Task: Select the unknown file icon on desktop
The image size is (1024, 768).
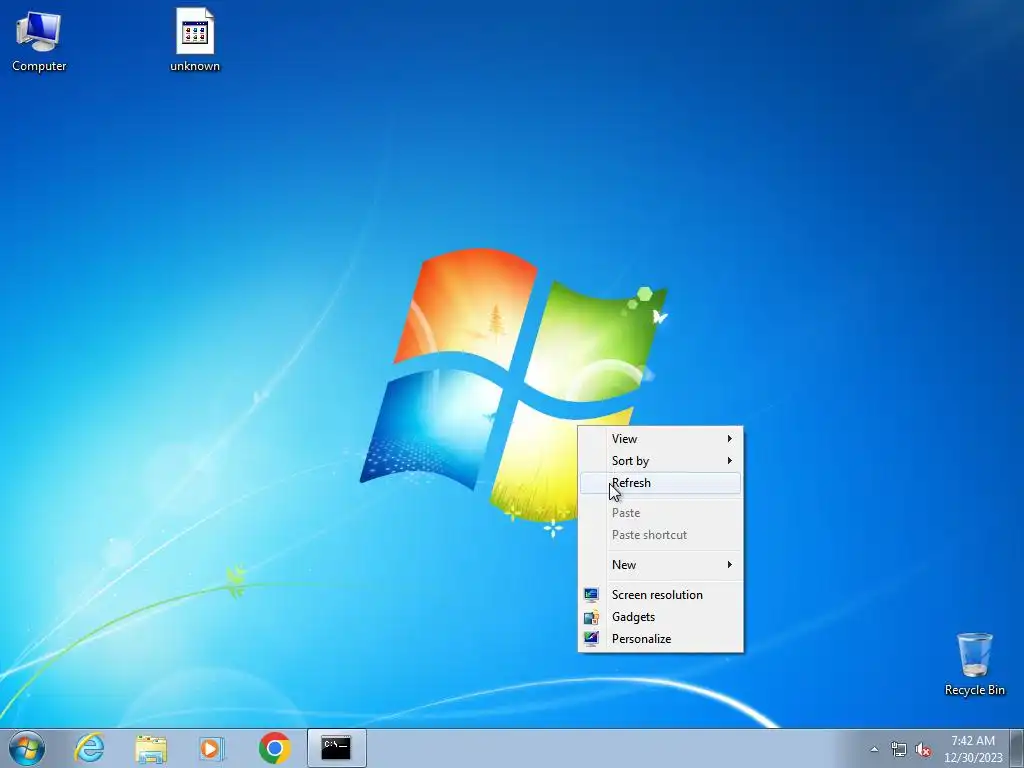Action: pyautogui.click(x=195, y=40)
